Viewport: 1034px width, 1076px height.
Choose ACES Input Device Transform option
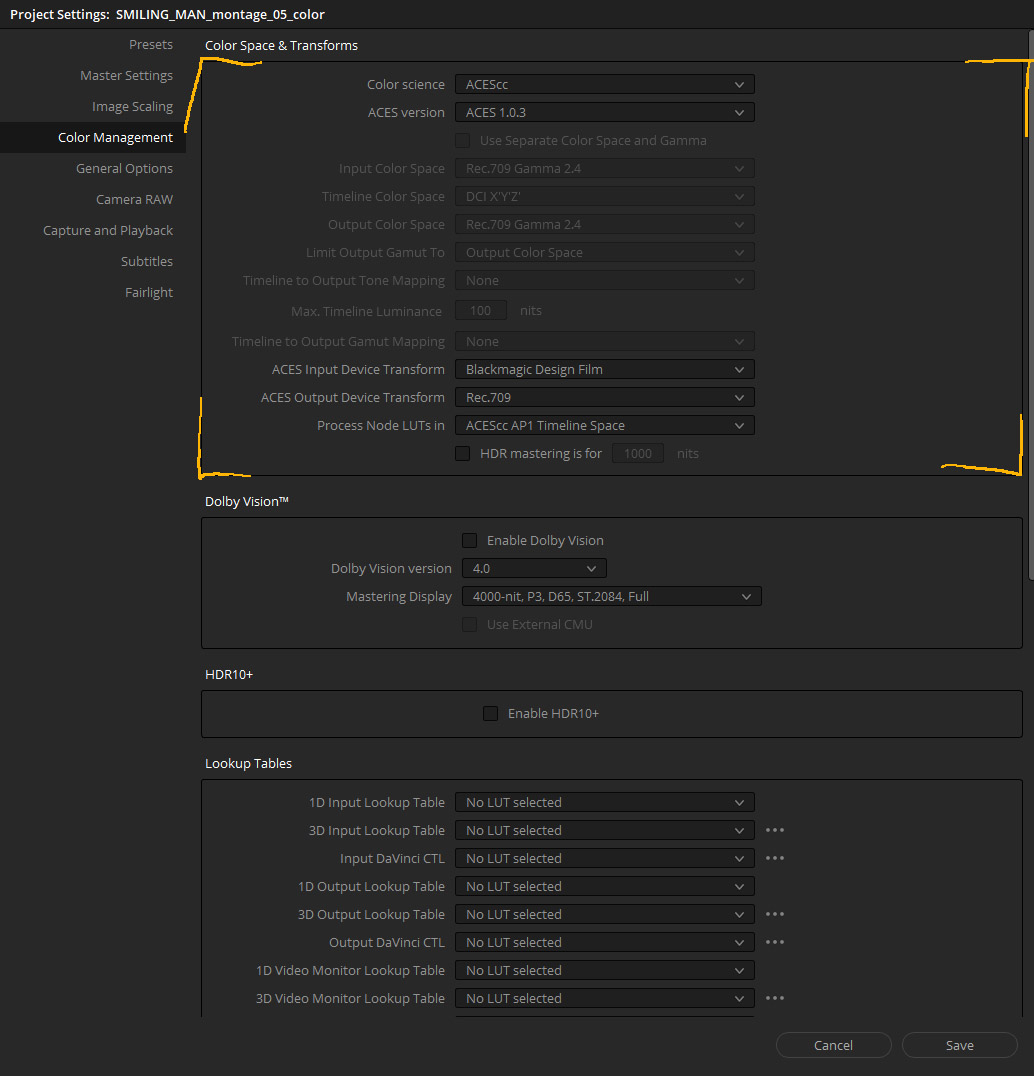click(x=604, y=369)
